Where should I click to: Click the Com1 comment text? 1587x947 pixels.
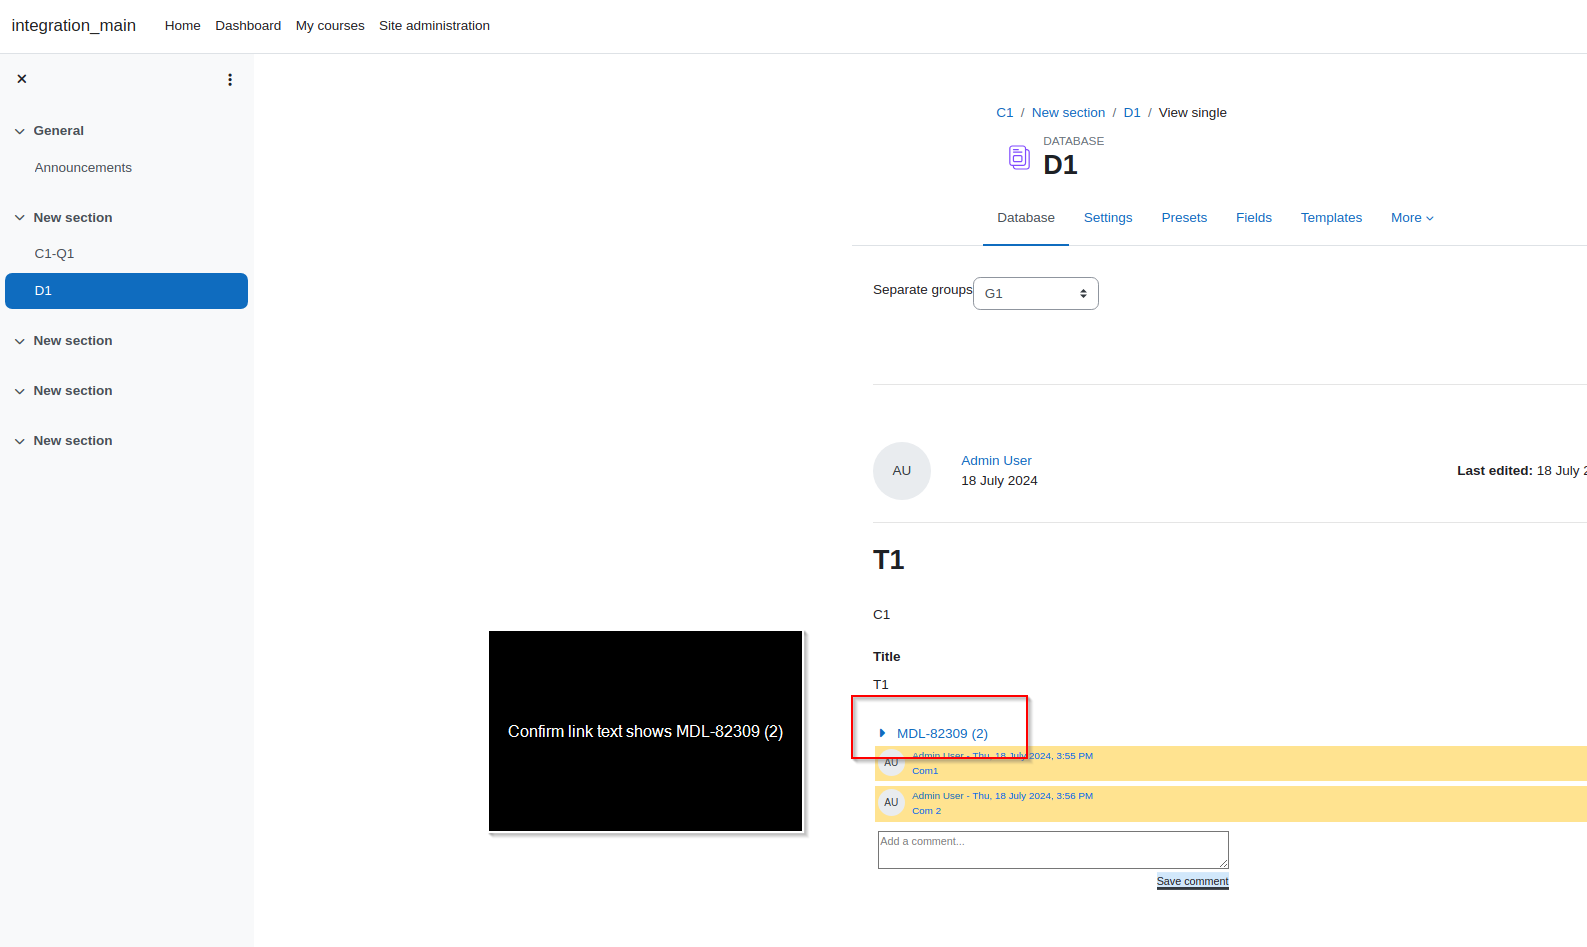[x=925, y=771]
